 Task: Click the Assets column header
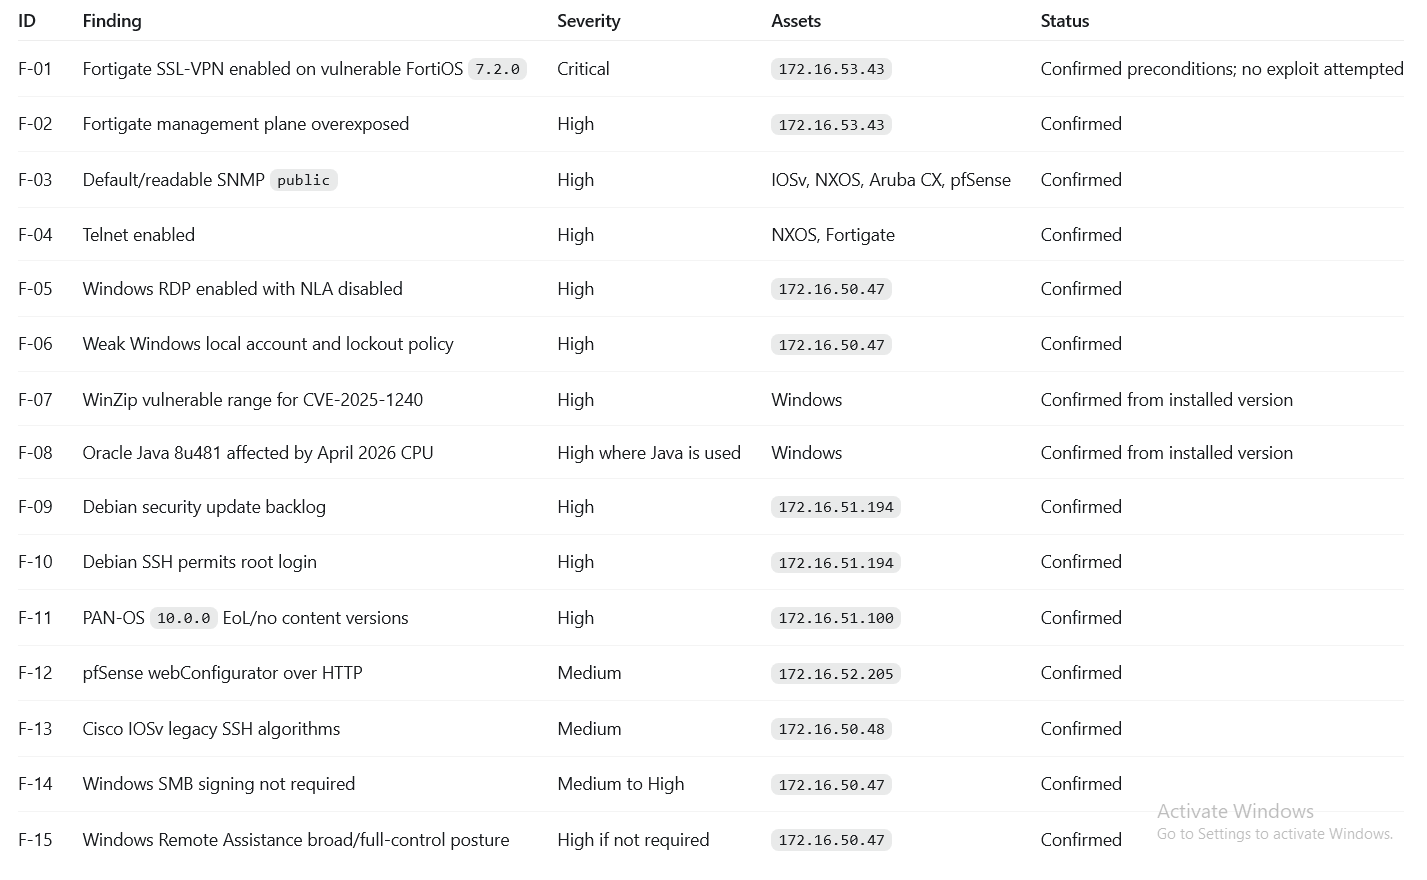tap(796, 21)
